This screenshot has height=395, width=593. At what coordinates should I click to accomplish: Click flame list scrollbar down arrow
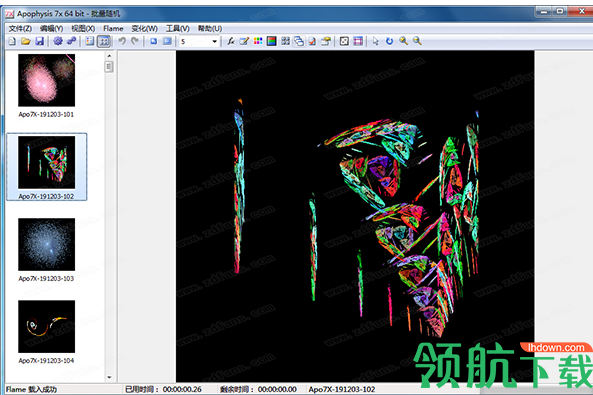[x=109, y=377]
